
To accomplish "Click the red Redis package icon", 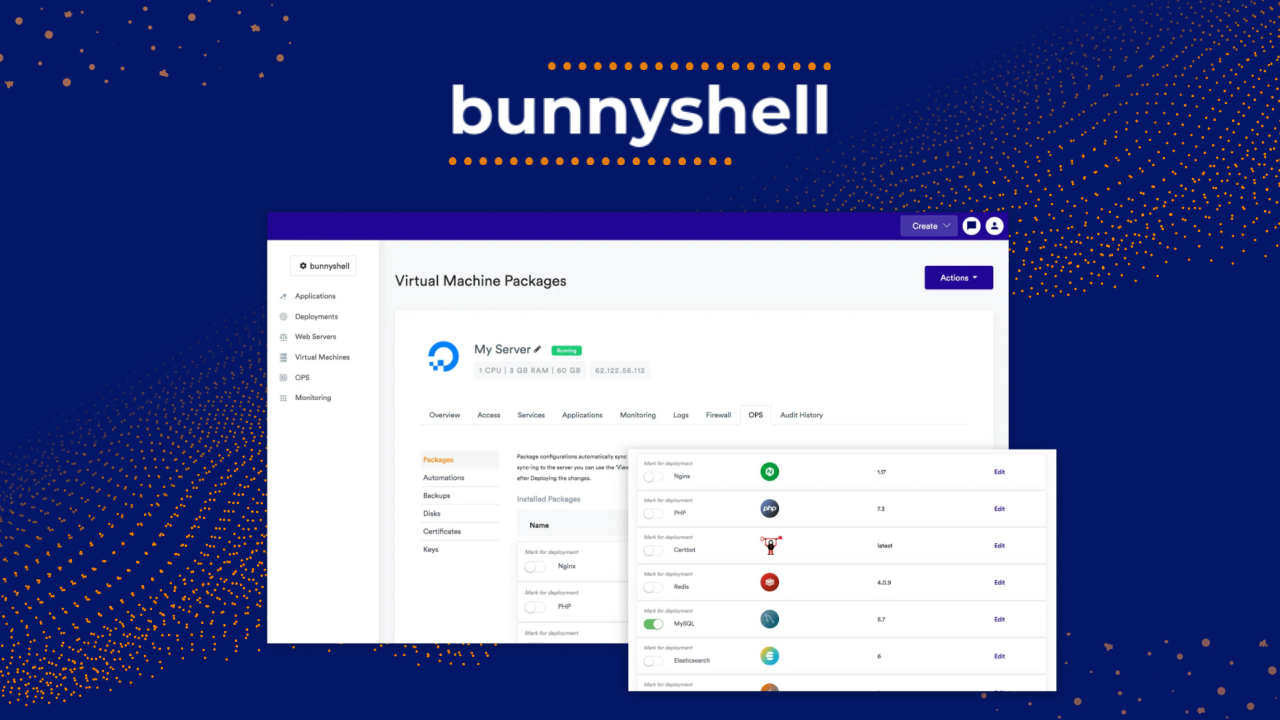I will click(x=769, y=582).
